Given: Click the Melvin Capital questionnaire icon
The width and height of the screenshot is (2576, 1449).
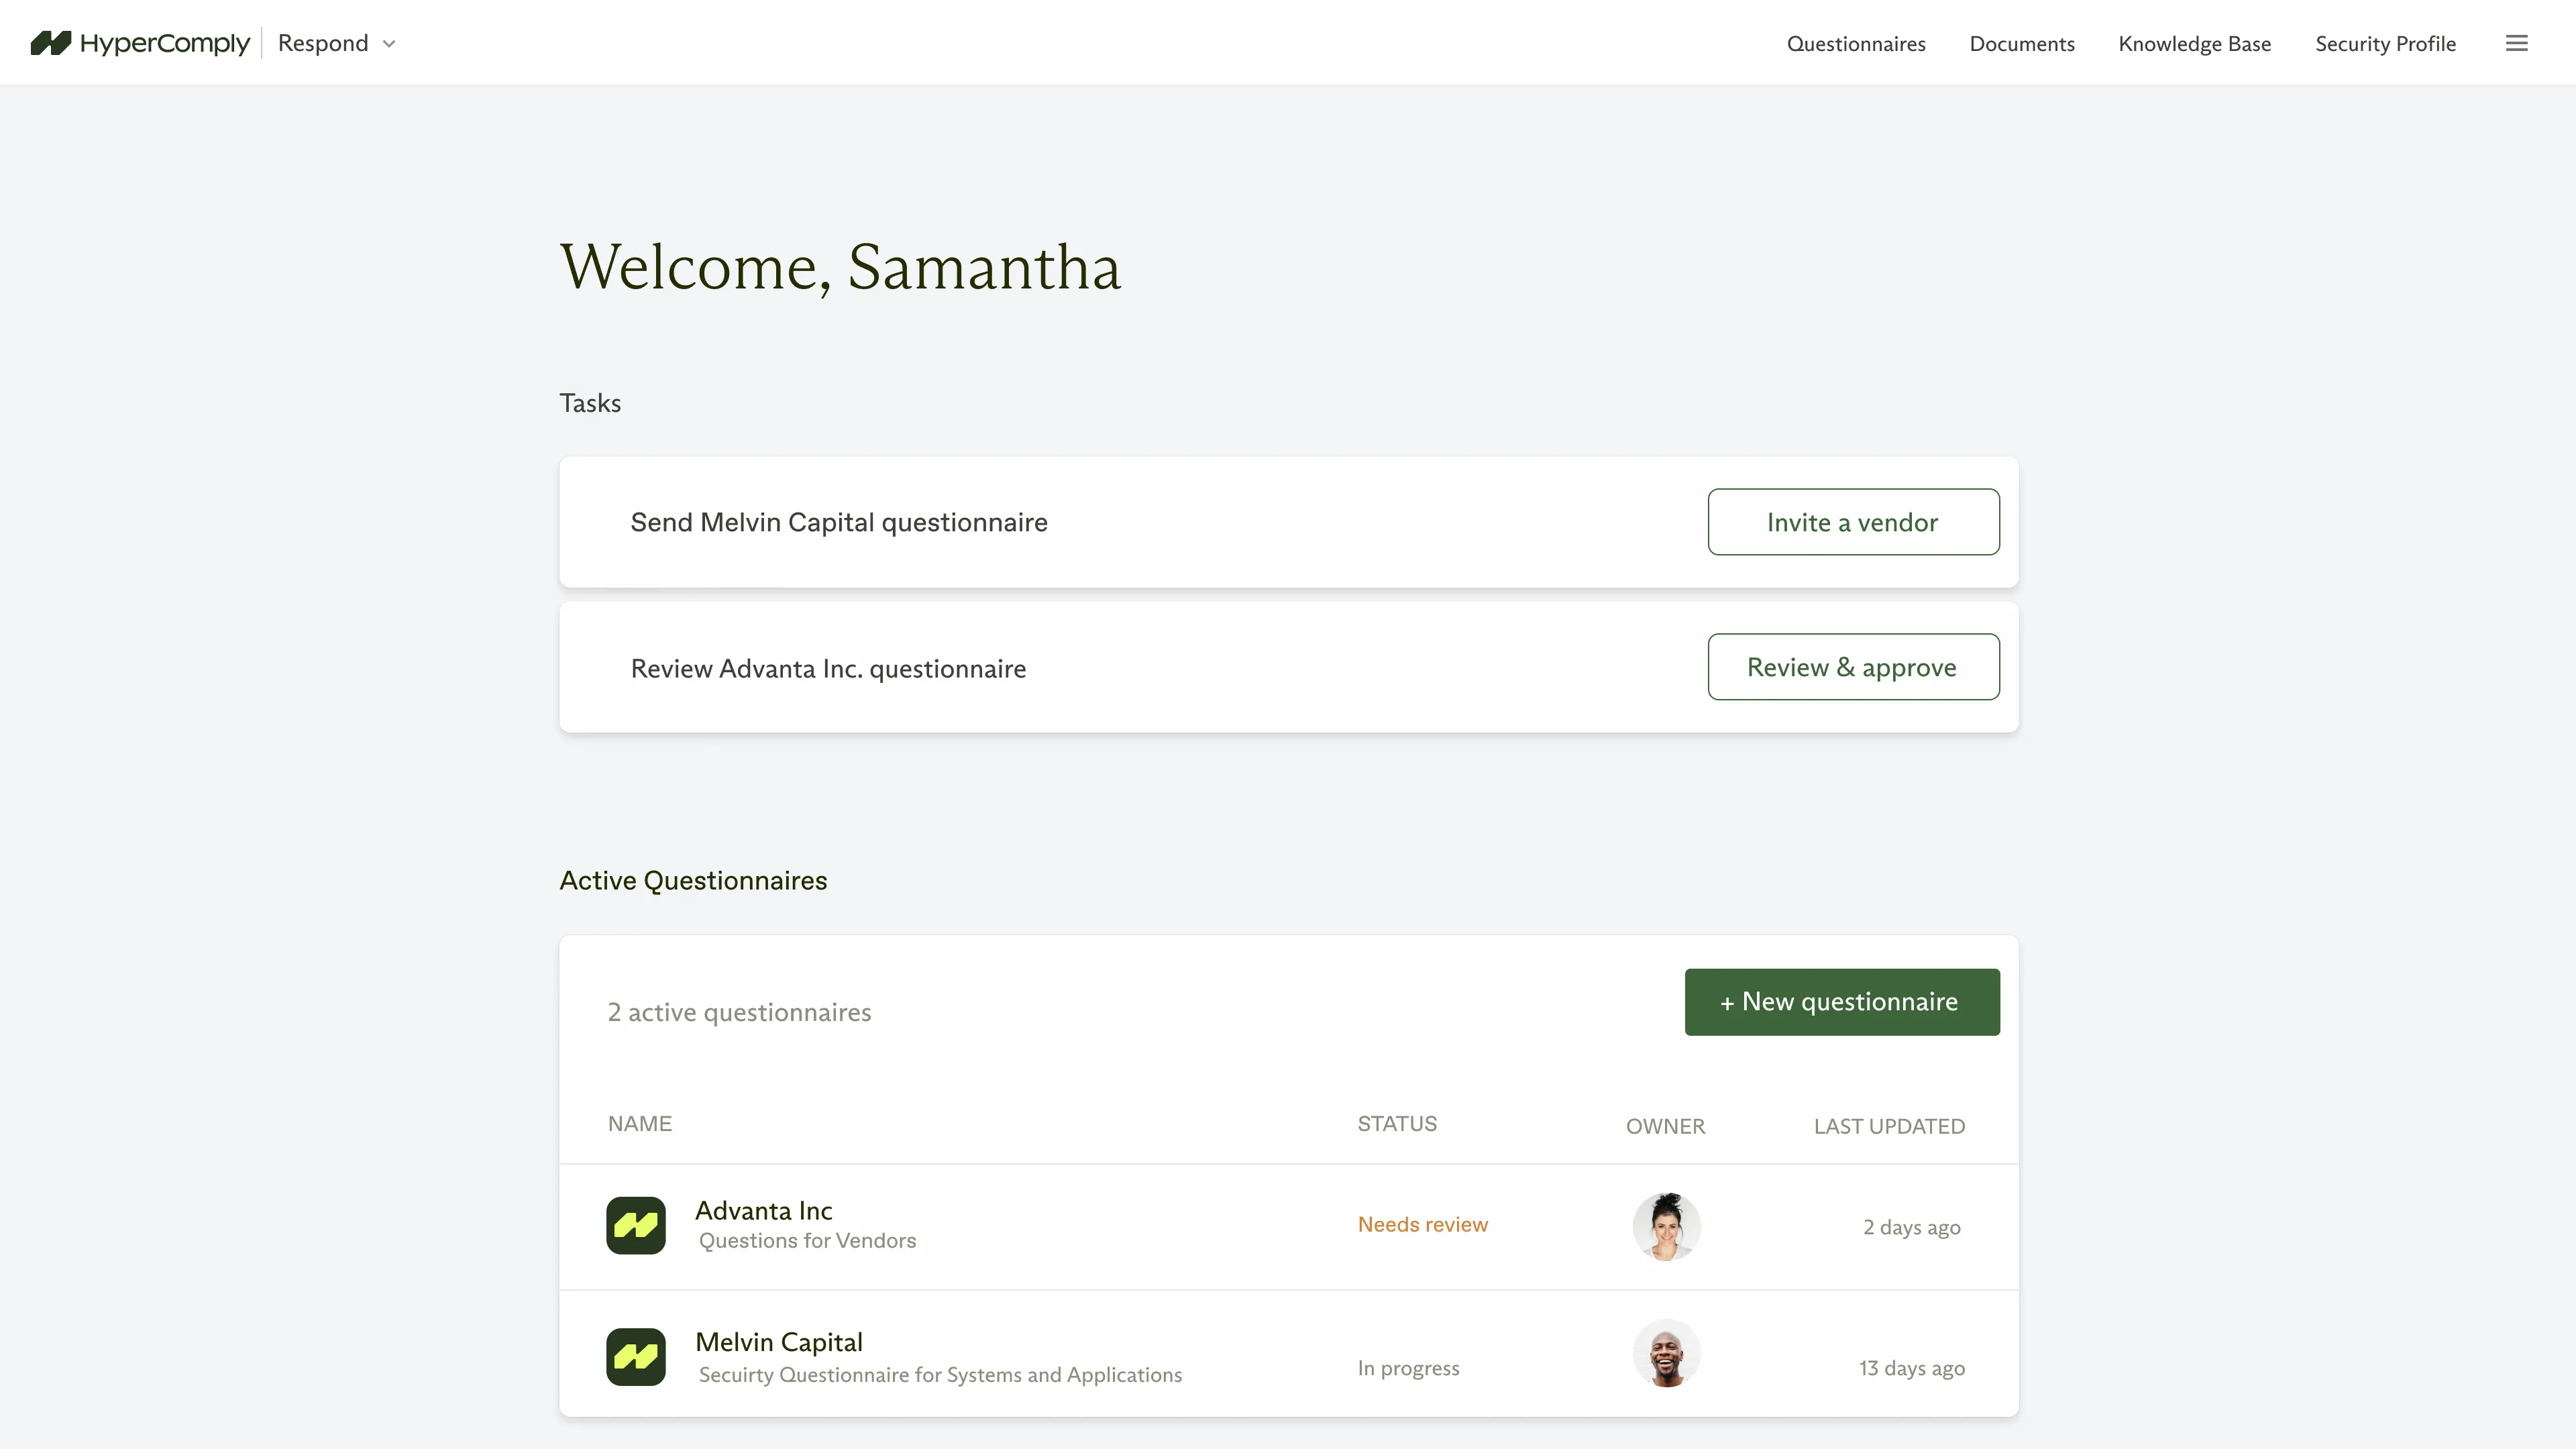Looking at the screenshot, I should tap(636, 1356).
